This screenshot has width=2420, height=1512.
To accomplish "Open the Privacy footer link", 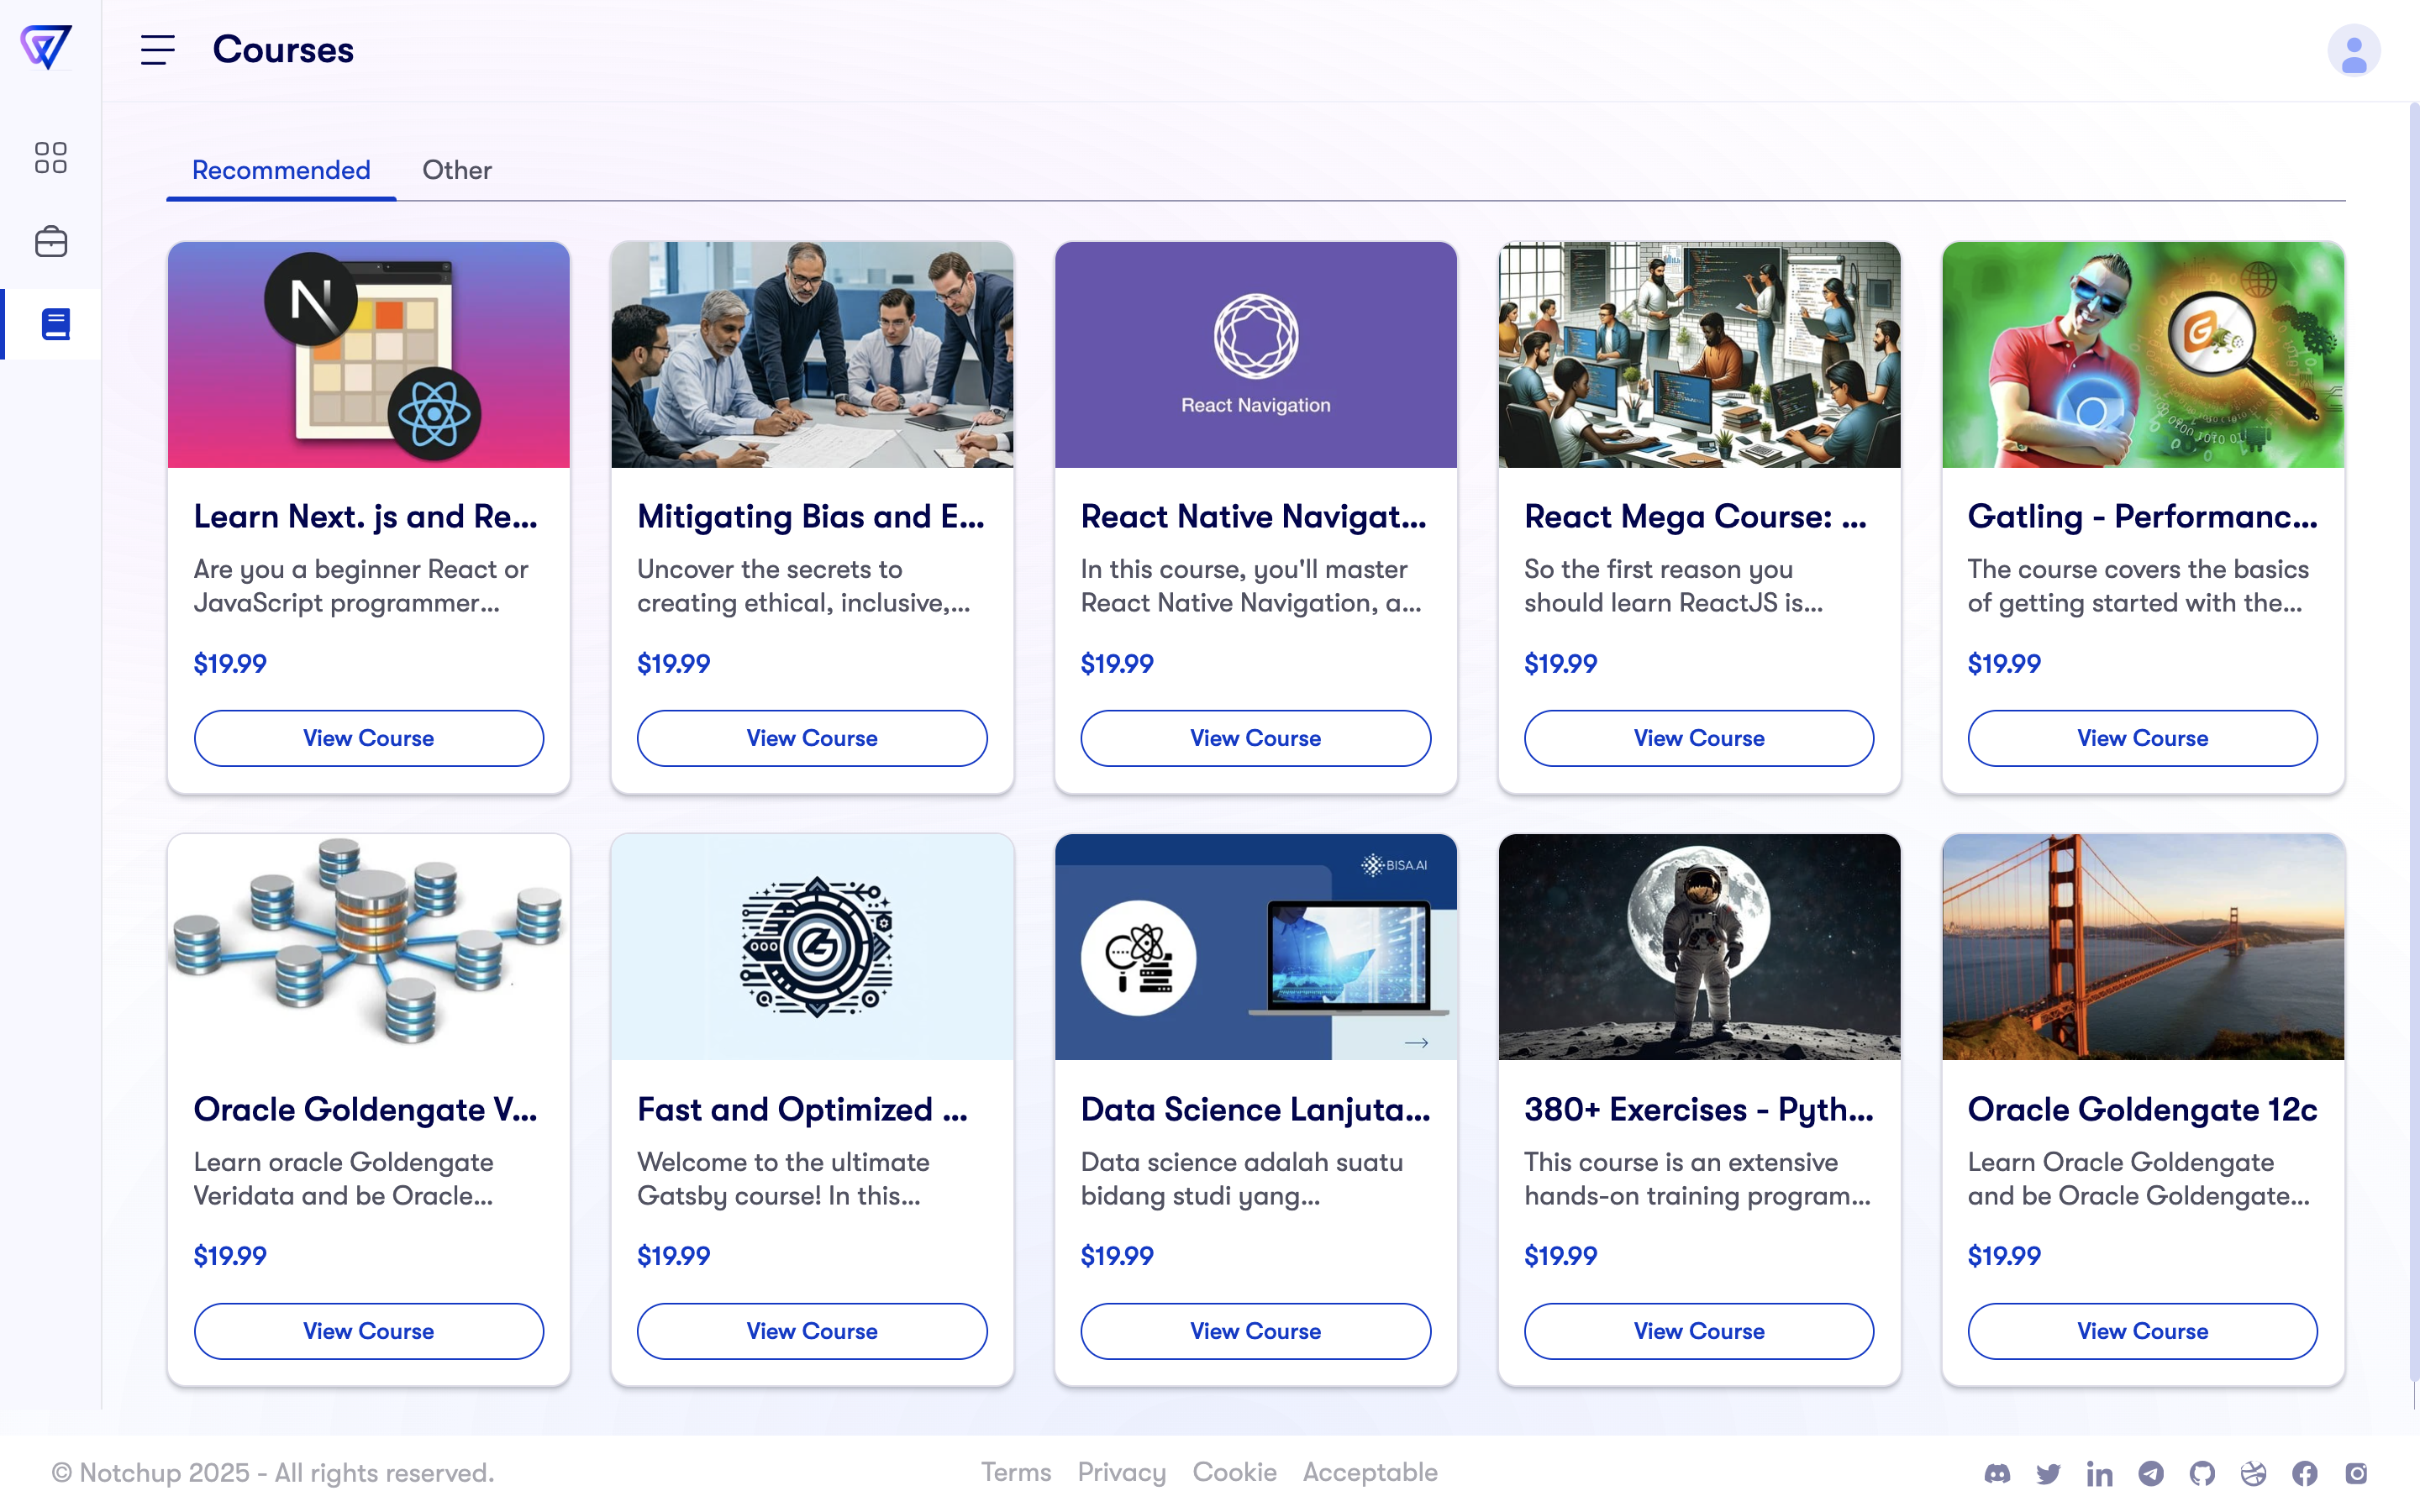I will (x=1121, y=1472).
